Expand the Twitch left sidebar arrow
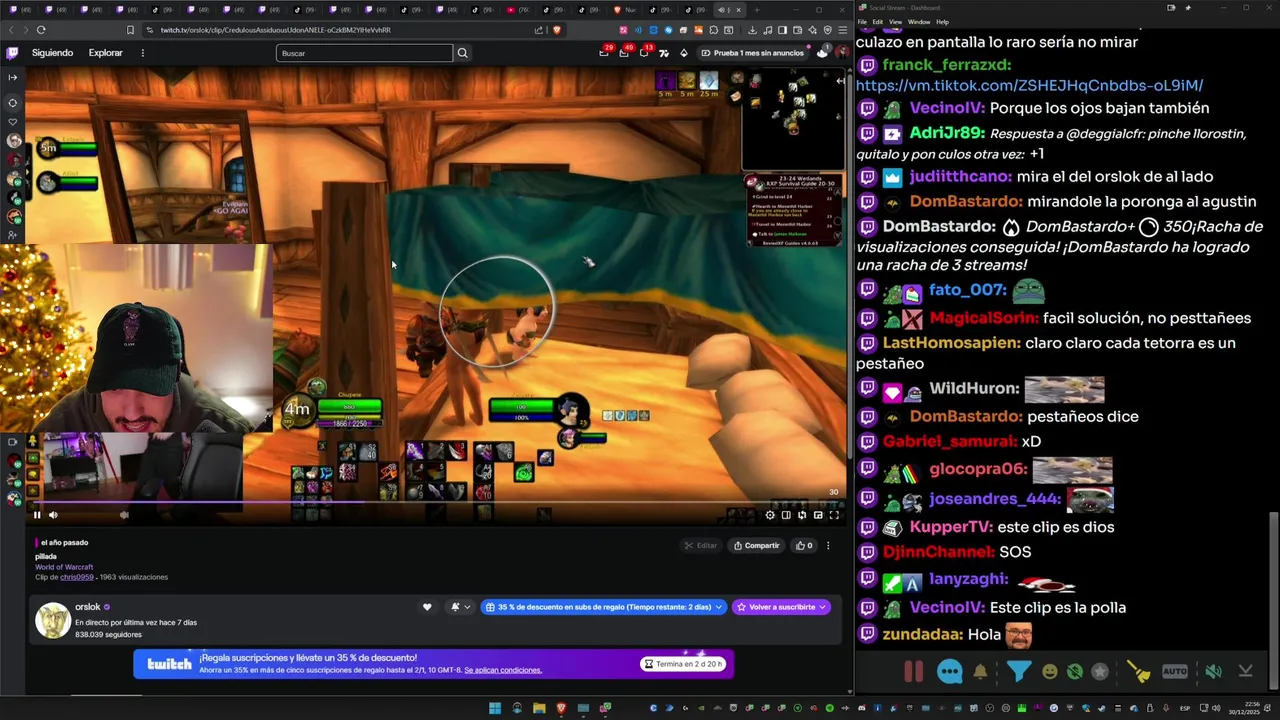This screenshot has height=720, width=1280. tap(13, 77)
